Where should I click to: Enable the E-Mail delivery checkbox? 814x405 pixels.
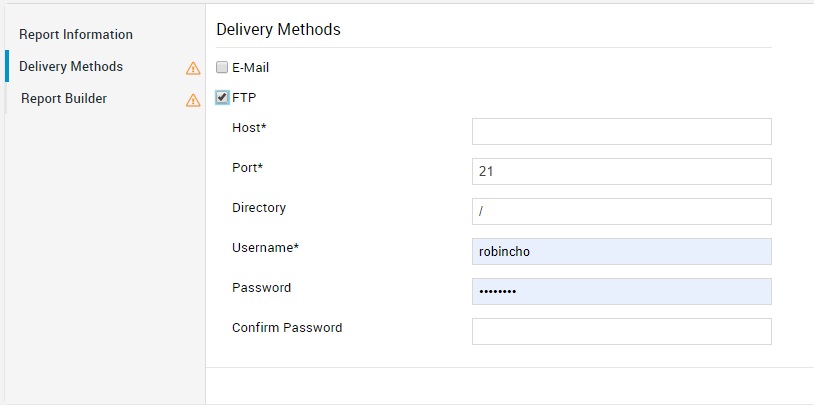(x=222, y=68)
